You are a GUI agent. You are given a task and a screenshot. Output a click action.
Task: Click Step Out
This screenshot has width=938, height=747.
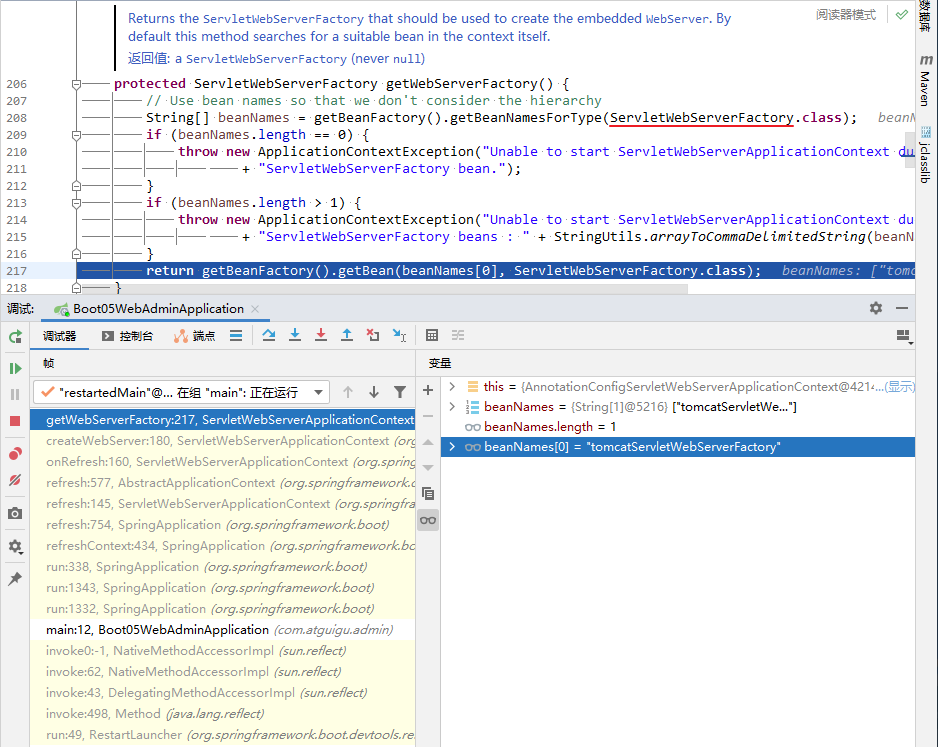pos(347,336)
